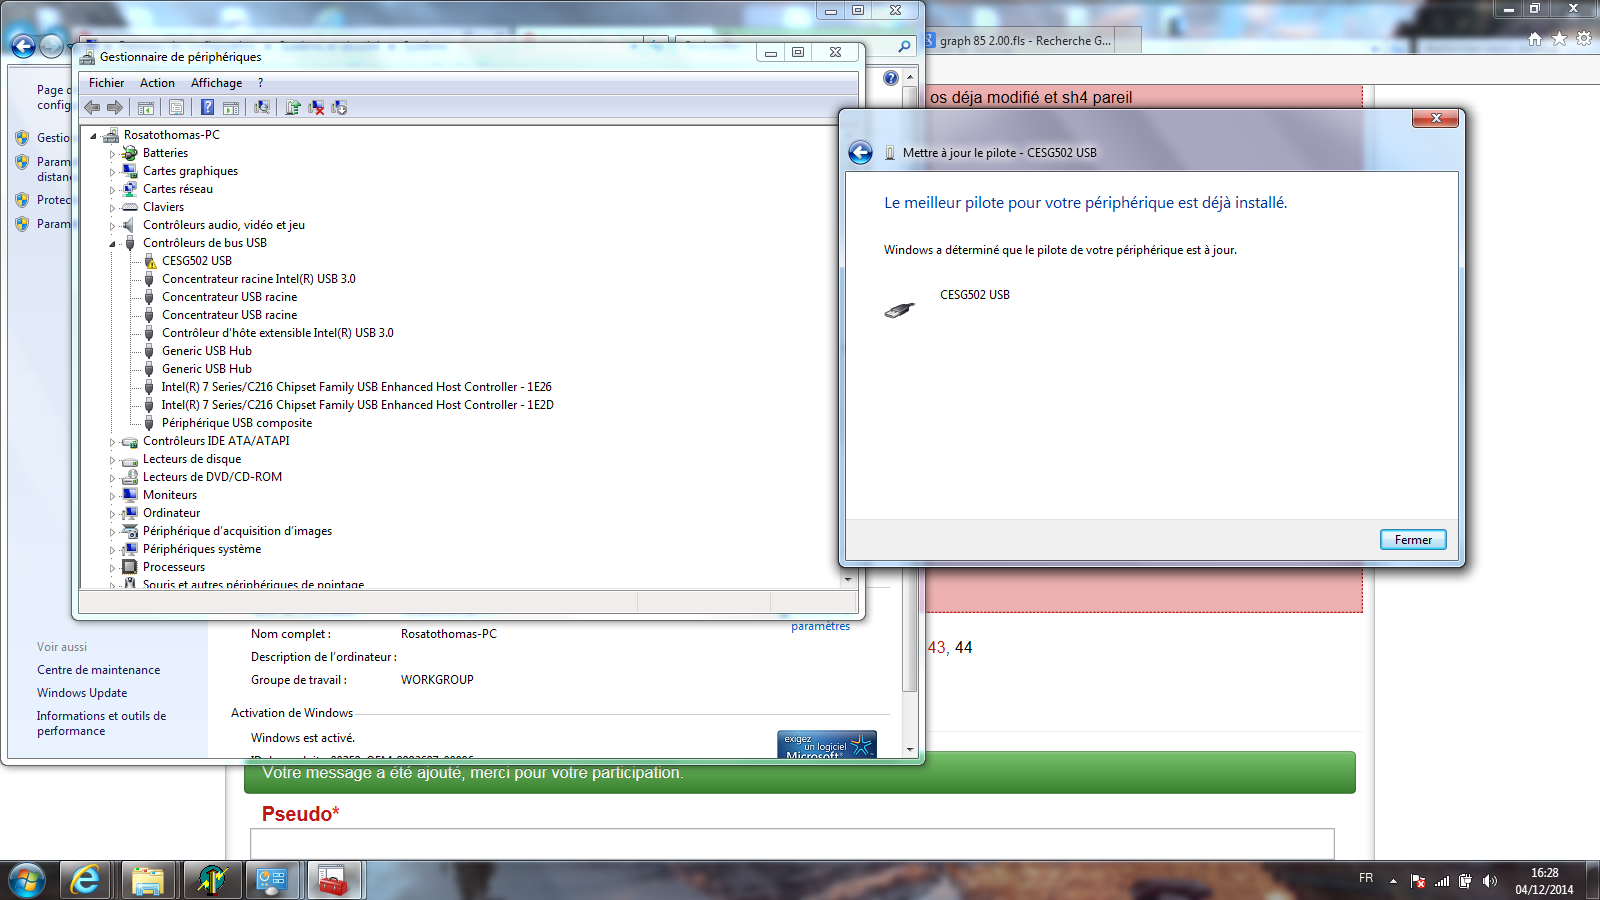Expand the Contrôleurs IDE ATA/ATAPI node
This screenshot has width=1600, height=900.
tap(112, 442)
